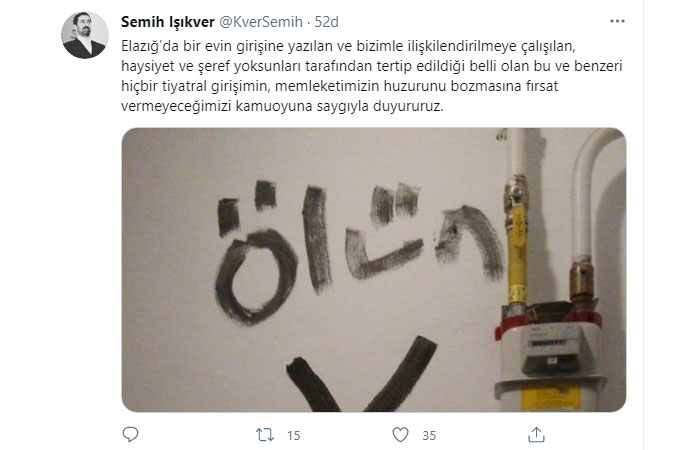Retweet the post using the arrows icon
This screenshot has width=690, height=450.
pyautogui.click(x=265, y=435)
